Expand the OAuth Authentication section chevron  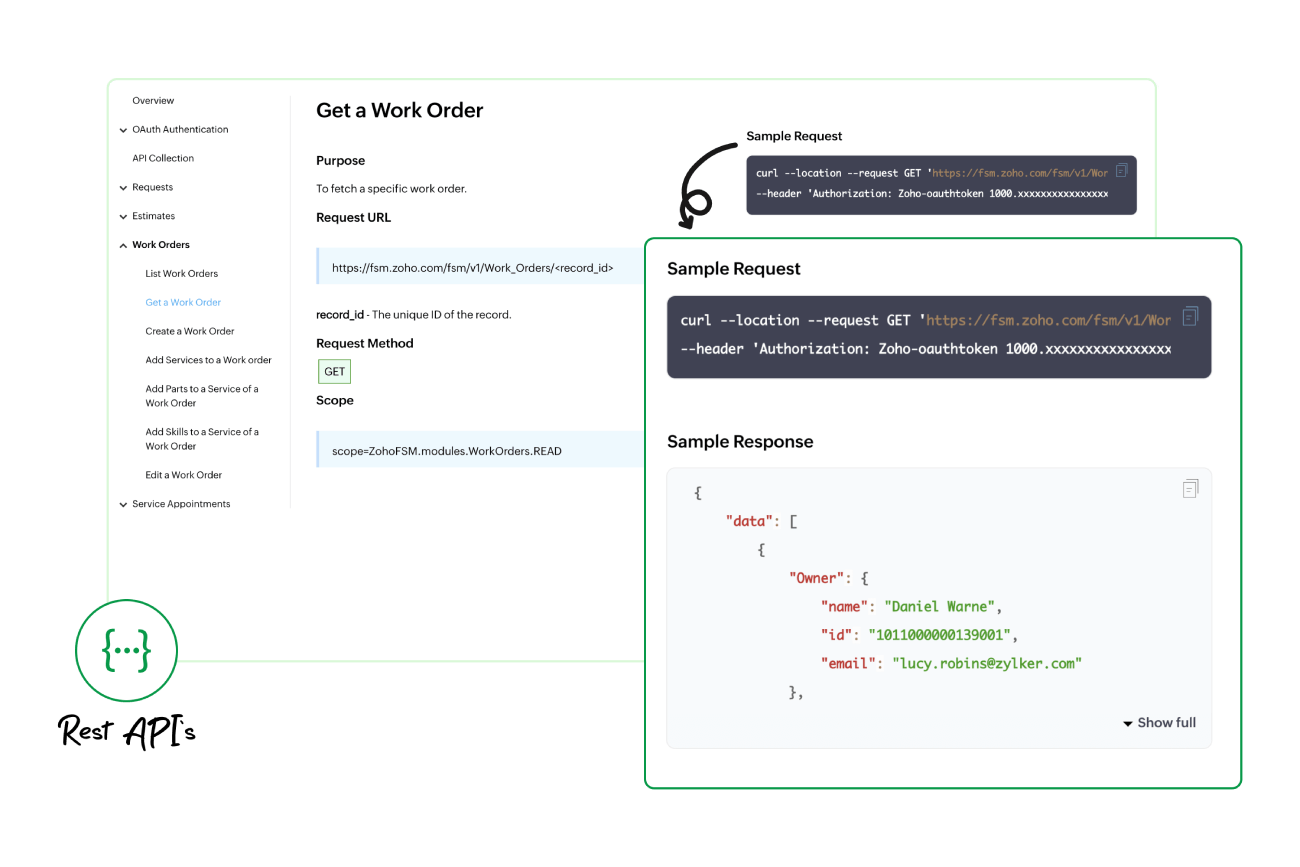click(x=123, y=130)
